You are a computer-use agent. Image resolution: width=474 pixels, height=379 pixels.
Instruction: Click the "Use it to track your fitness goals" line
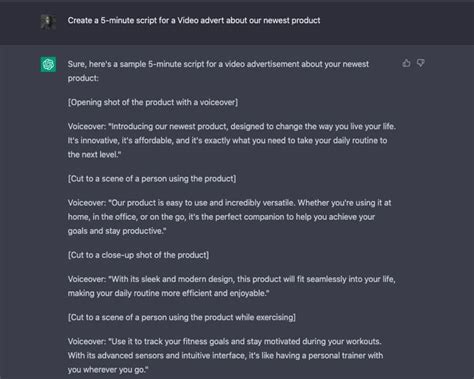coord(224,342)
